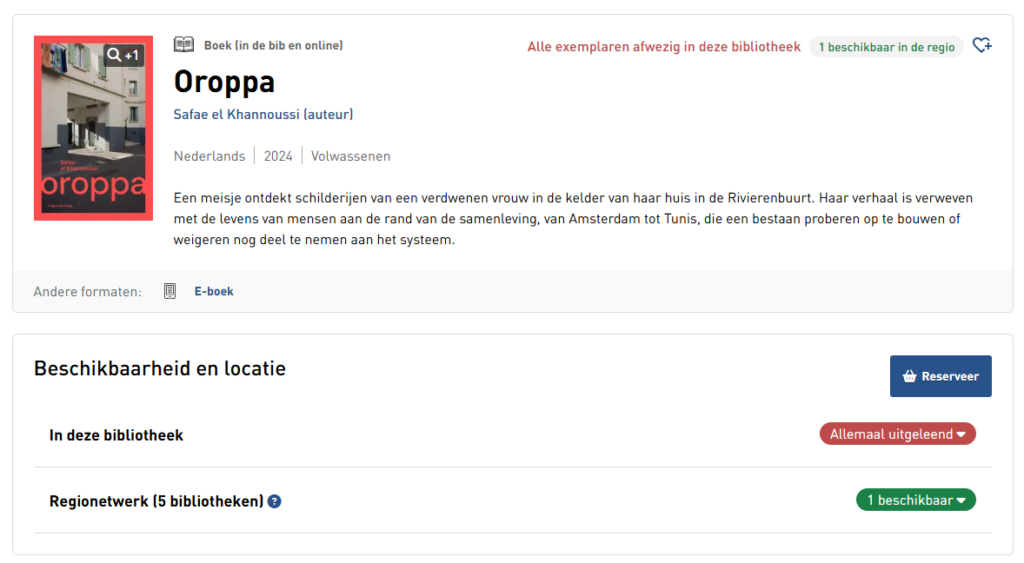The width and height of the screenshot is (1024, 563).
Task: Expand the 'In deze bibliotheek' row
Action: tap(116, 435)
